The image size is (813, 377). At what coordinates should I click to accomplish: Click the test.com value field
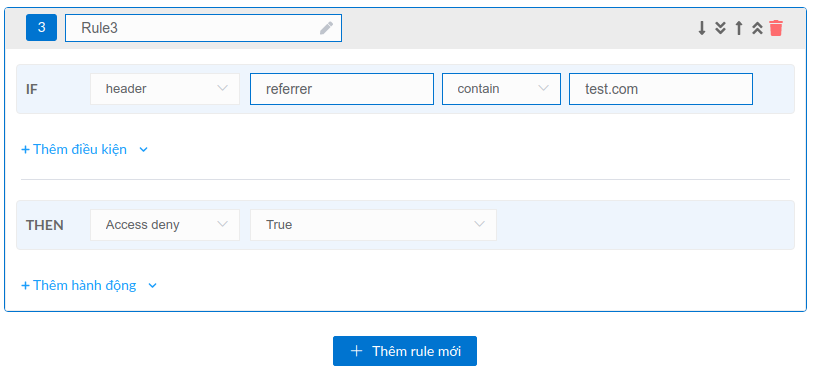coord(661,89)
